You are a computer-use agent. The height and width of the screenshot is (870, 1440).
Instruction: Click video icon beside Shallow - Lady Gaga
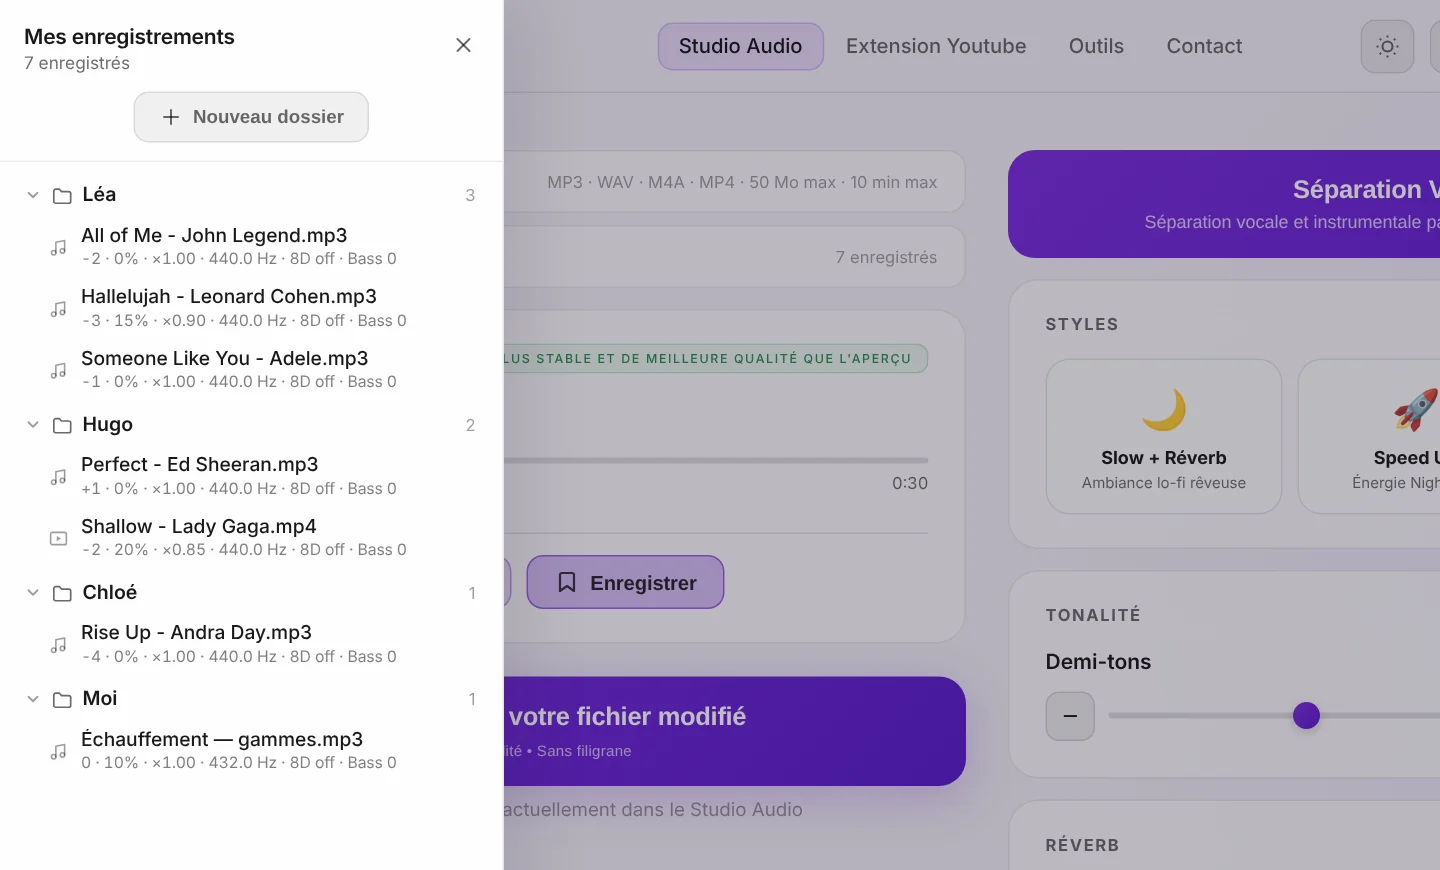click(x=59, y=539)
